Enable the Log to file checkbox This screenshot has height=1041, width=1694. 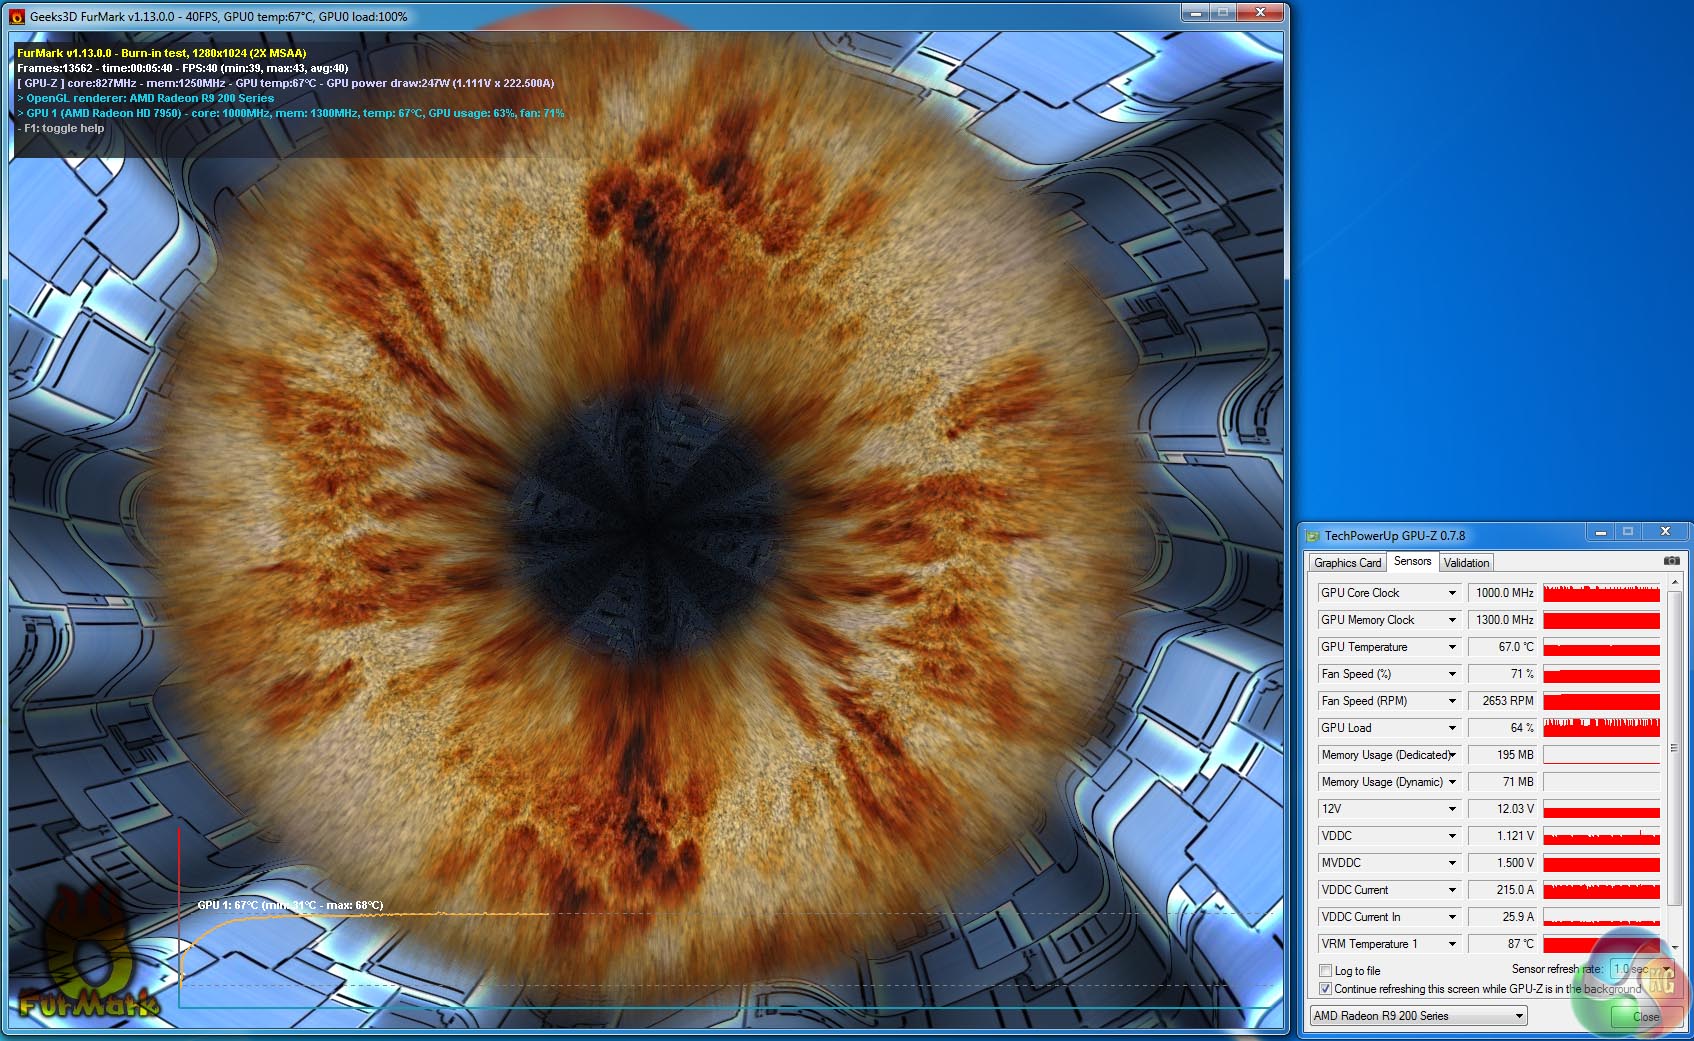[x=1325, y=970]
